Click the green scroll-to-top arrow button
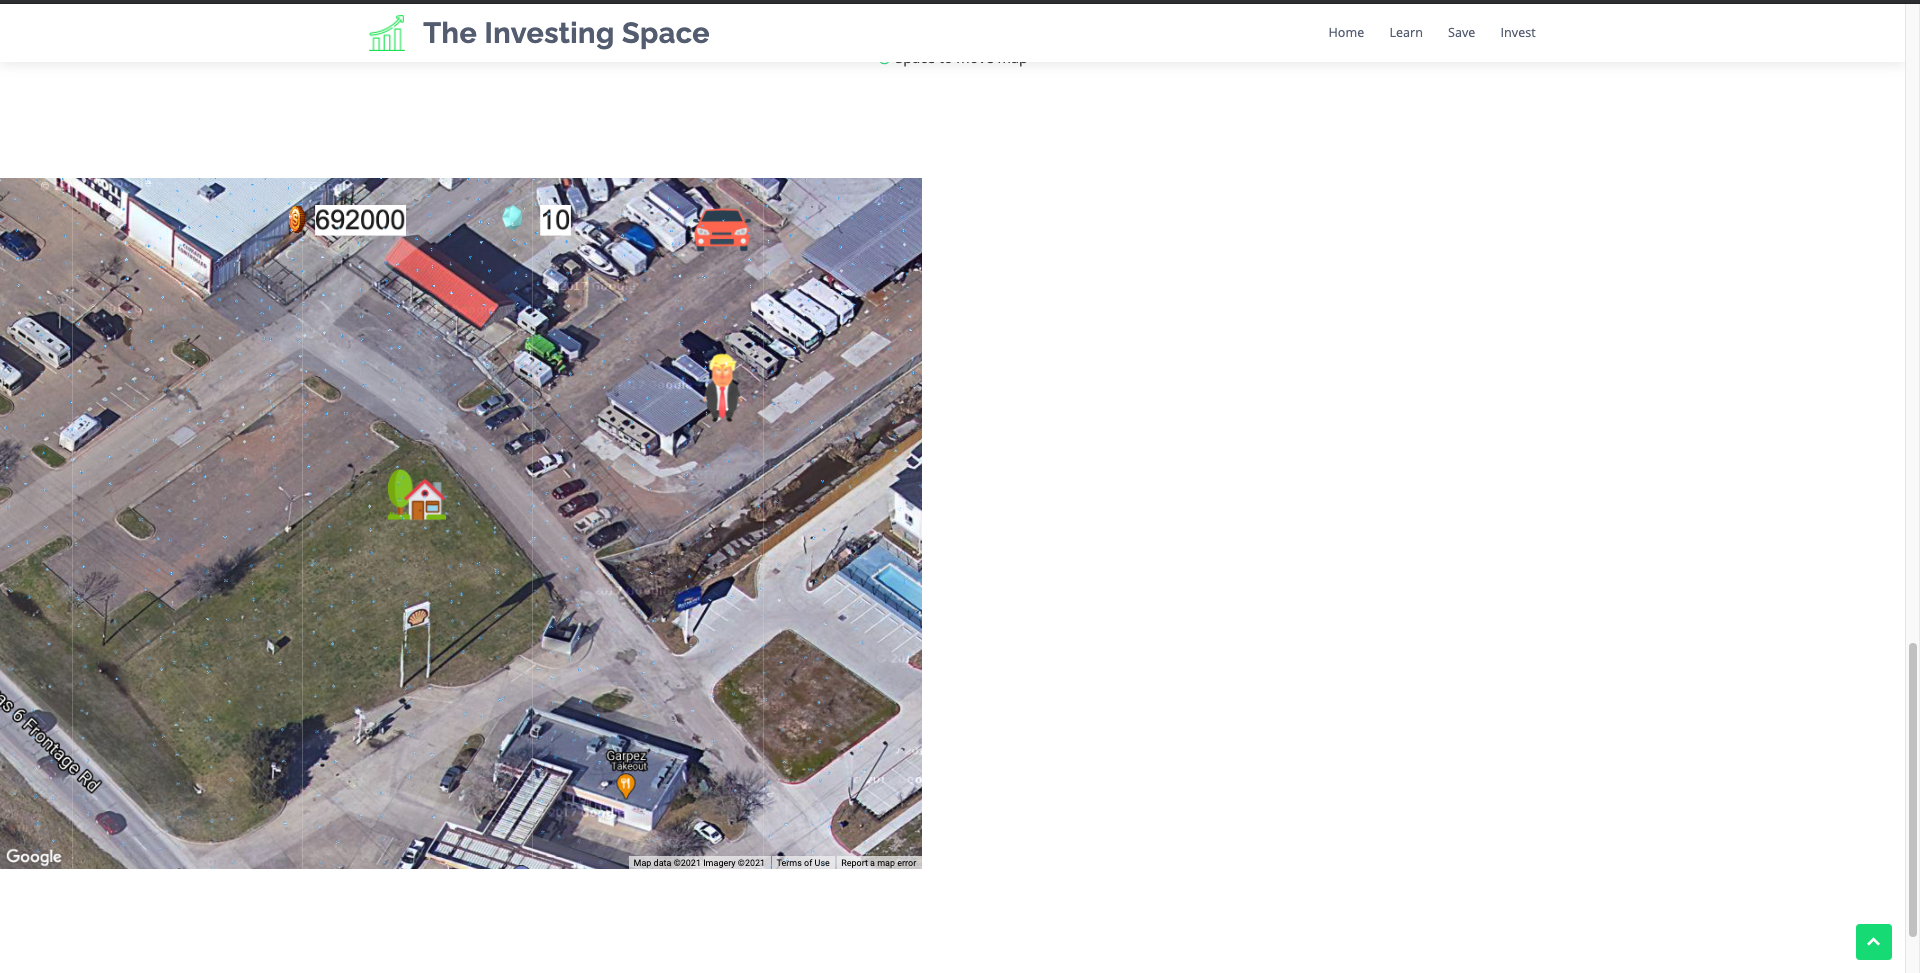Screen dimensions: 1920x973 pyautogui.click(x=1874, y=942)
